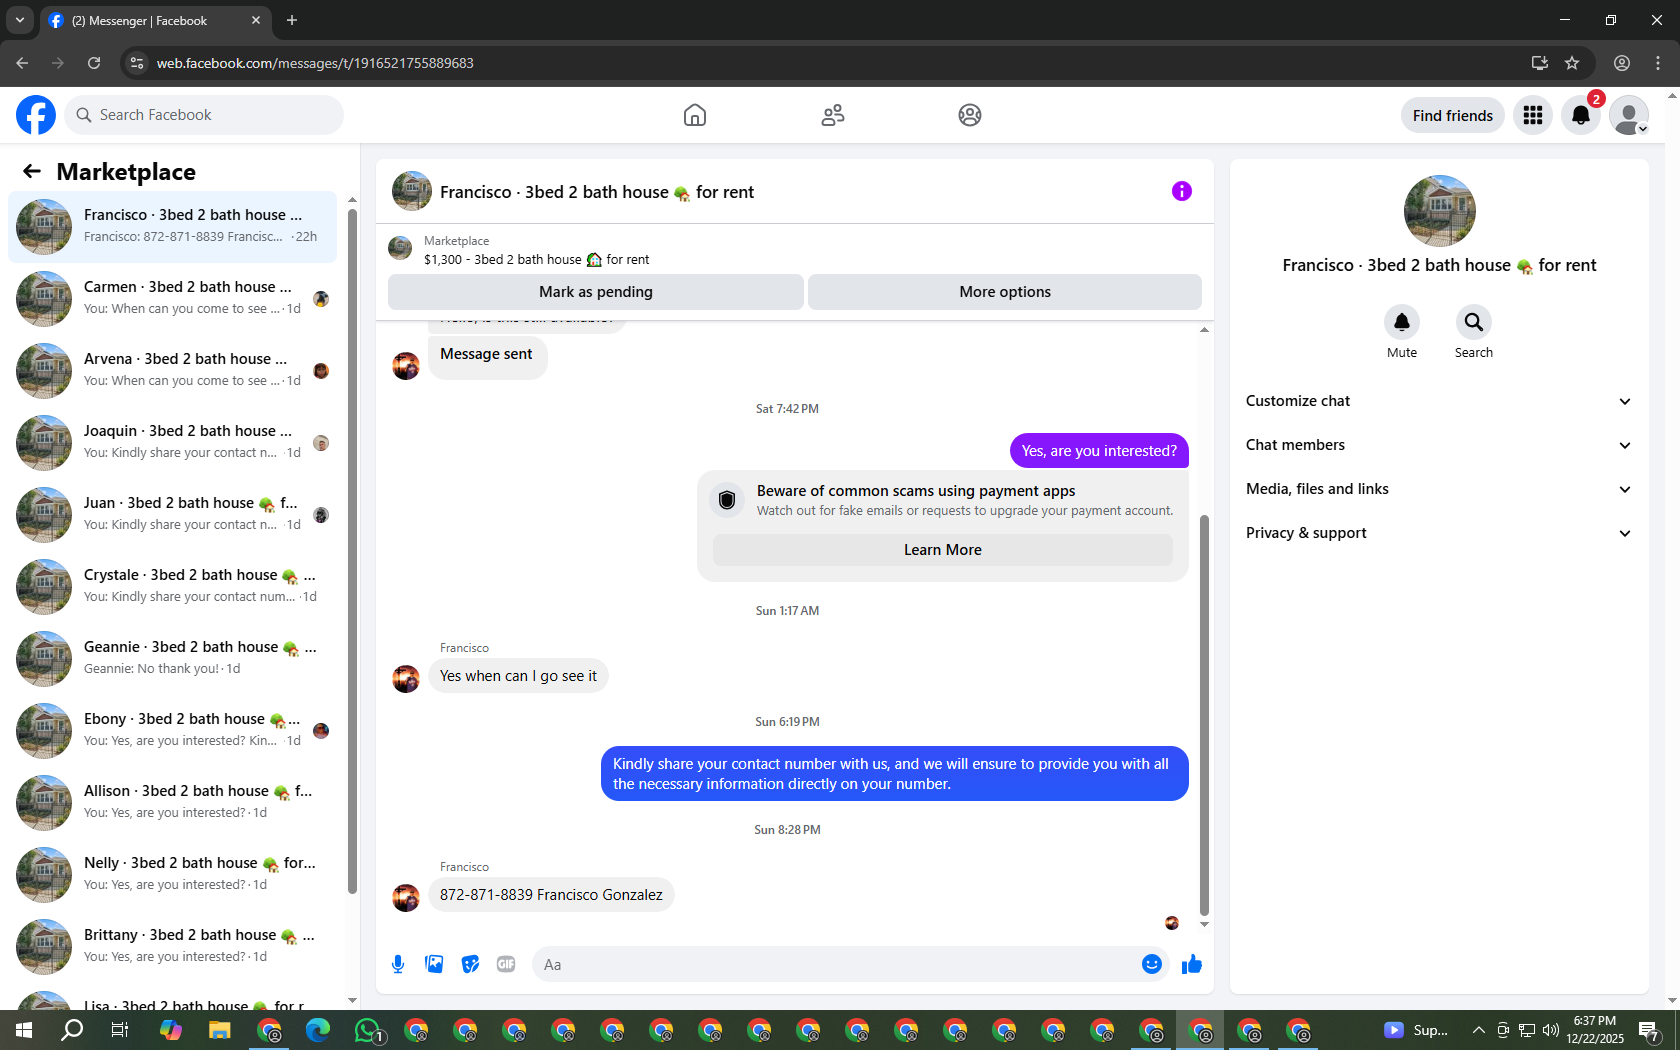
Task: Click More options button
Action: pos(1005,292)
